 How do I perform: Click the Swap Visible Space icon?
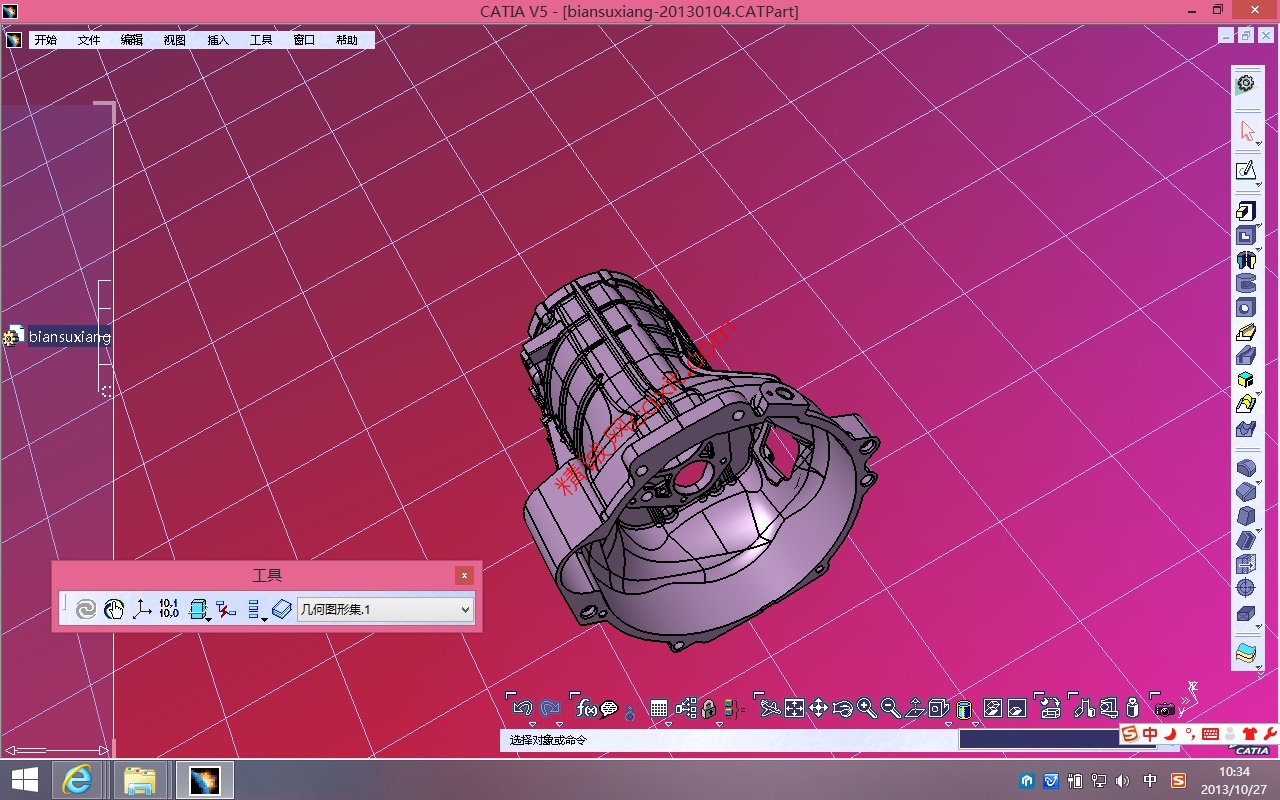(x=1017, y=708)
